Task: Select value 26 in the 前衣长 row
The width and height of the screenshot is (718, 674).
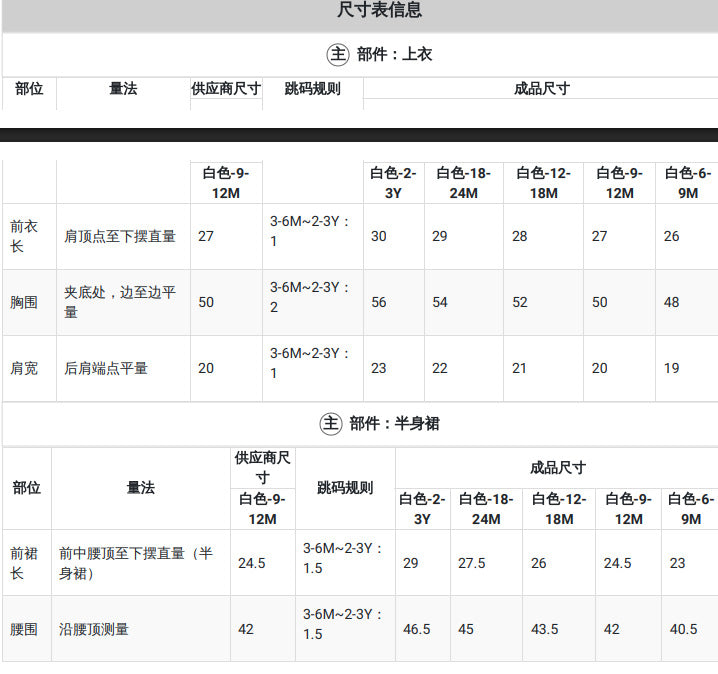Action: (672, 236)
